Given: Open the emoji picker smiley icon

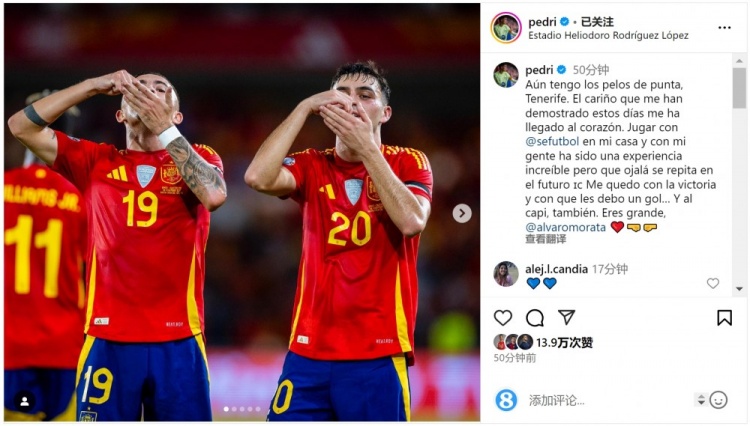Looking at the screenshot, I should click(718, 400).
